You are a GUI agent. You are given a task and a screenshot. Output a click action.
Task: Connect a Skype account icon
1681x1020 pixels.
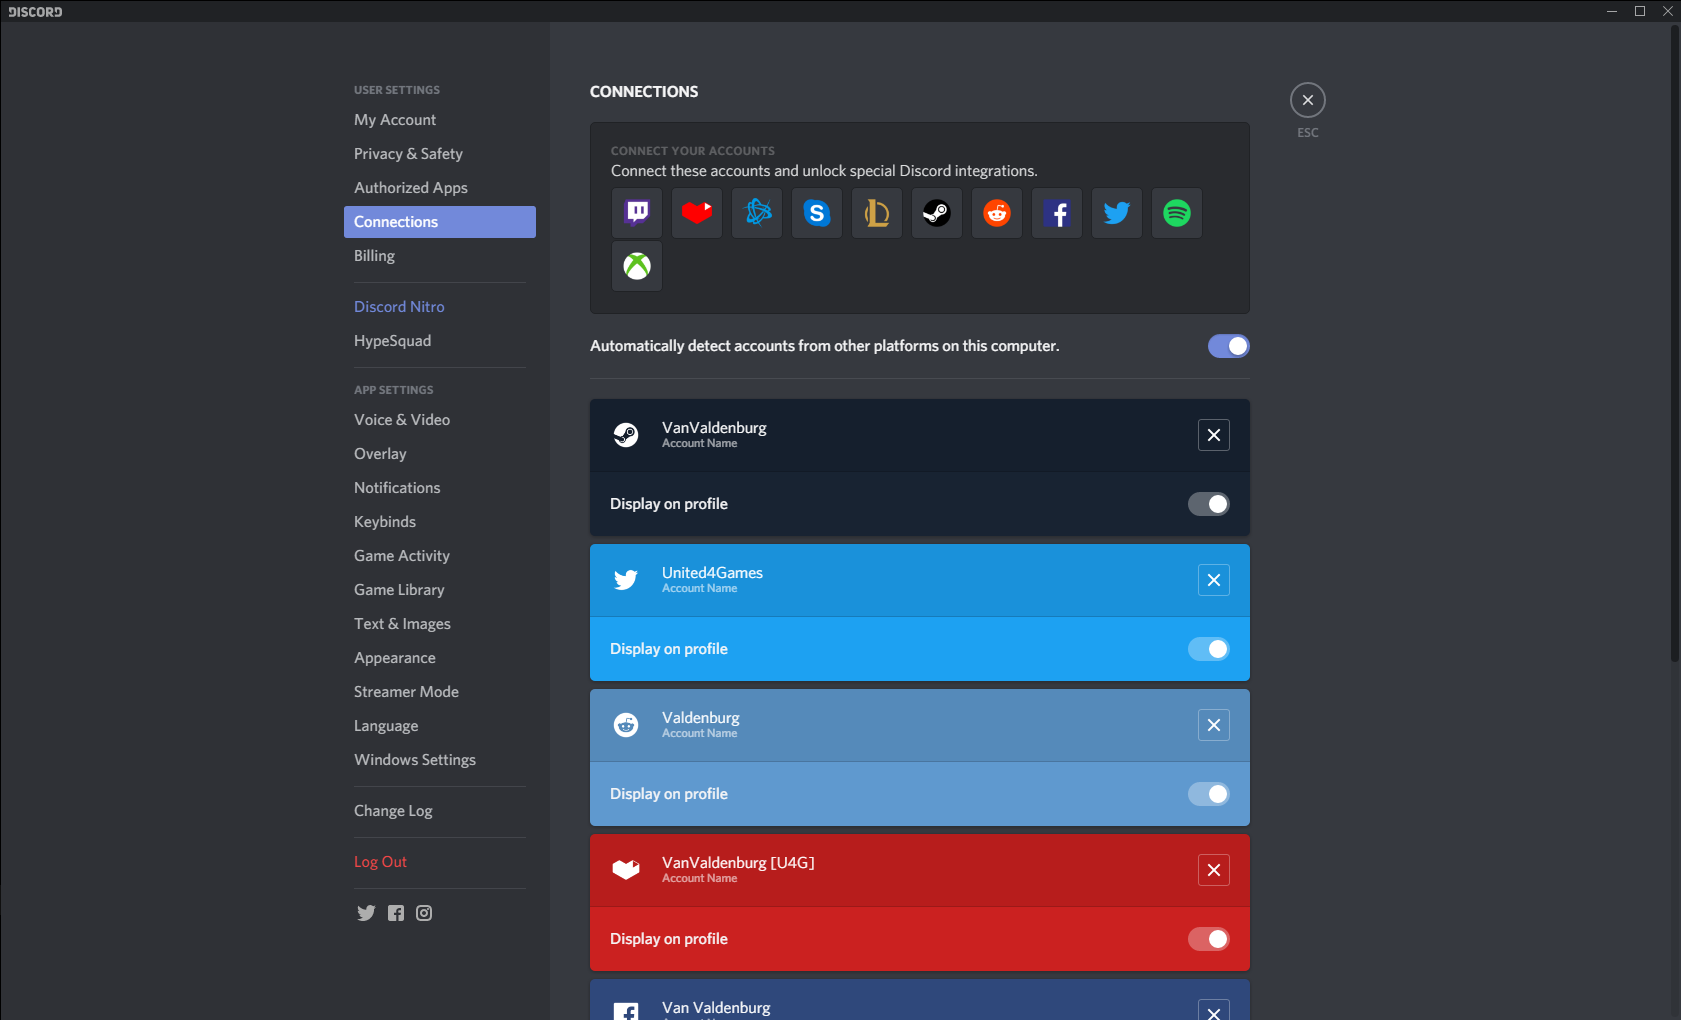pyautogui.click(x=817, y=213)
